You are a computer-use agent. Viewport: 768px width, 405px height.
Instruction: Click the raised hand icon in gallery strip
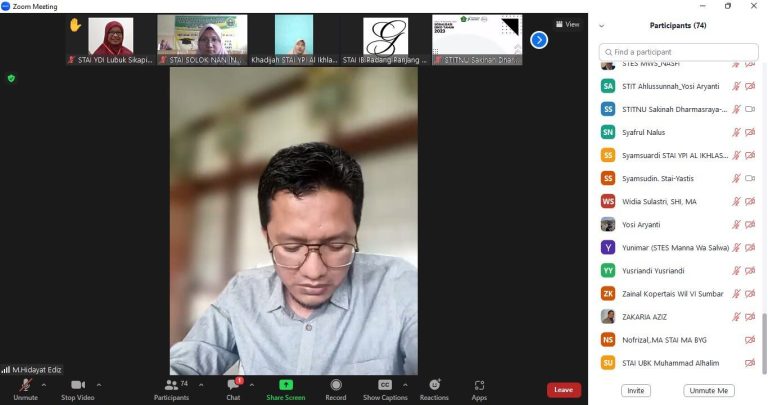(75, 24)
